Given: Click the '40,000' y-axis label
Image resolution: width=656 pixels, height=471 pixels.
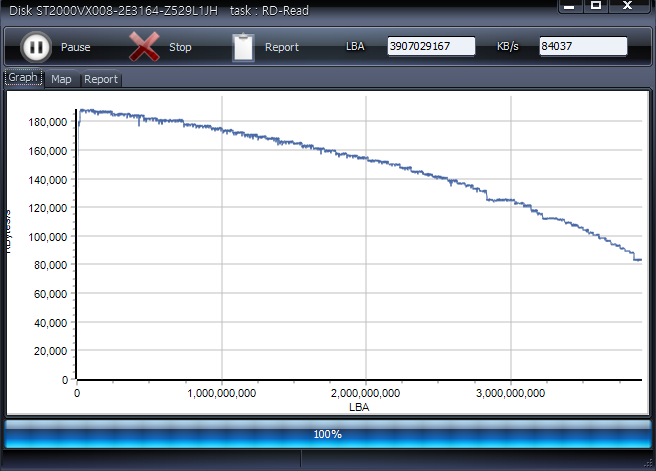Looking at the screenshot, I should 51,323.
